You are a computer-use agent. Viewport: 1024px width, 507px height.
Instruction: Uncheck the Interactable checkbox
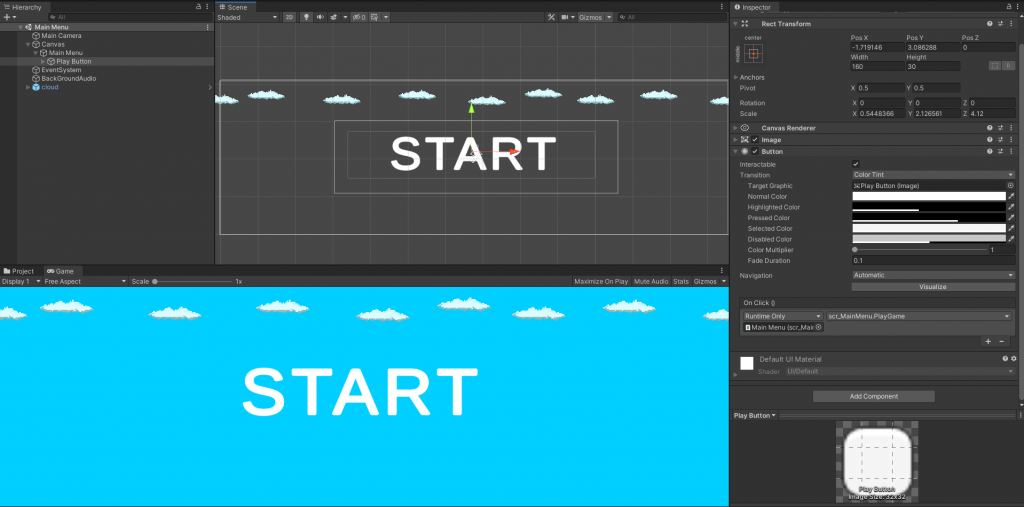pyautogui.click(x=855, y=163)
